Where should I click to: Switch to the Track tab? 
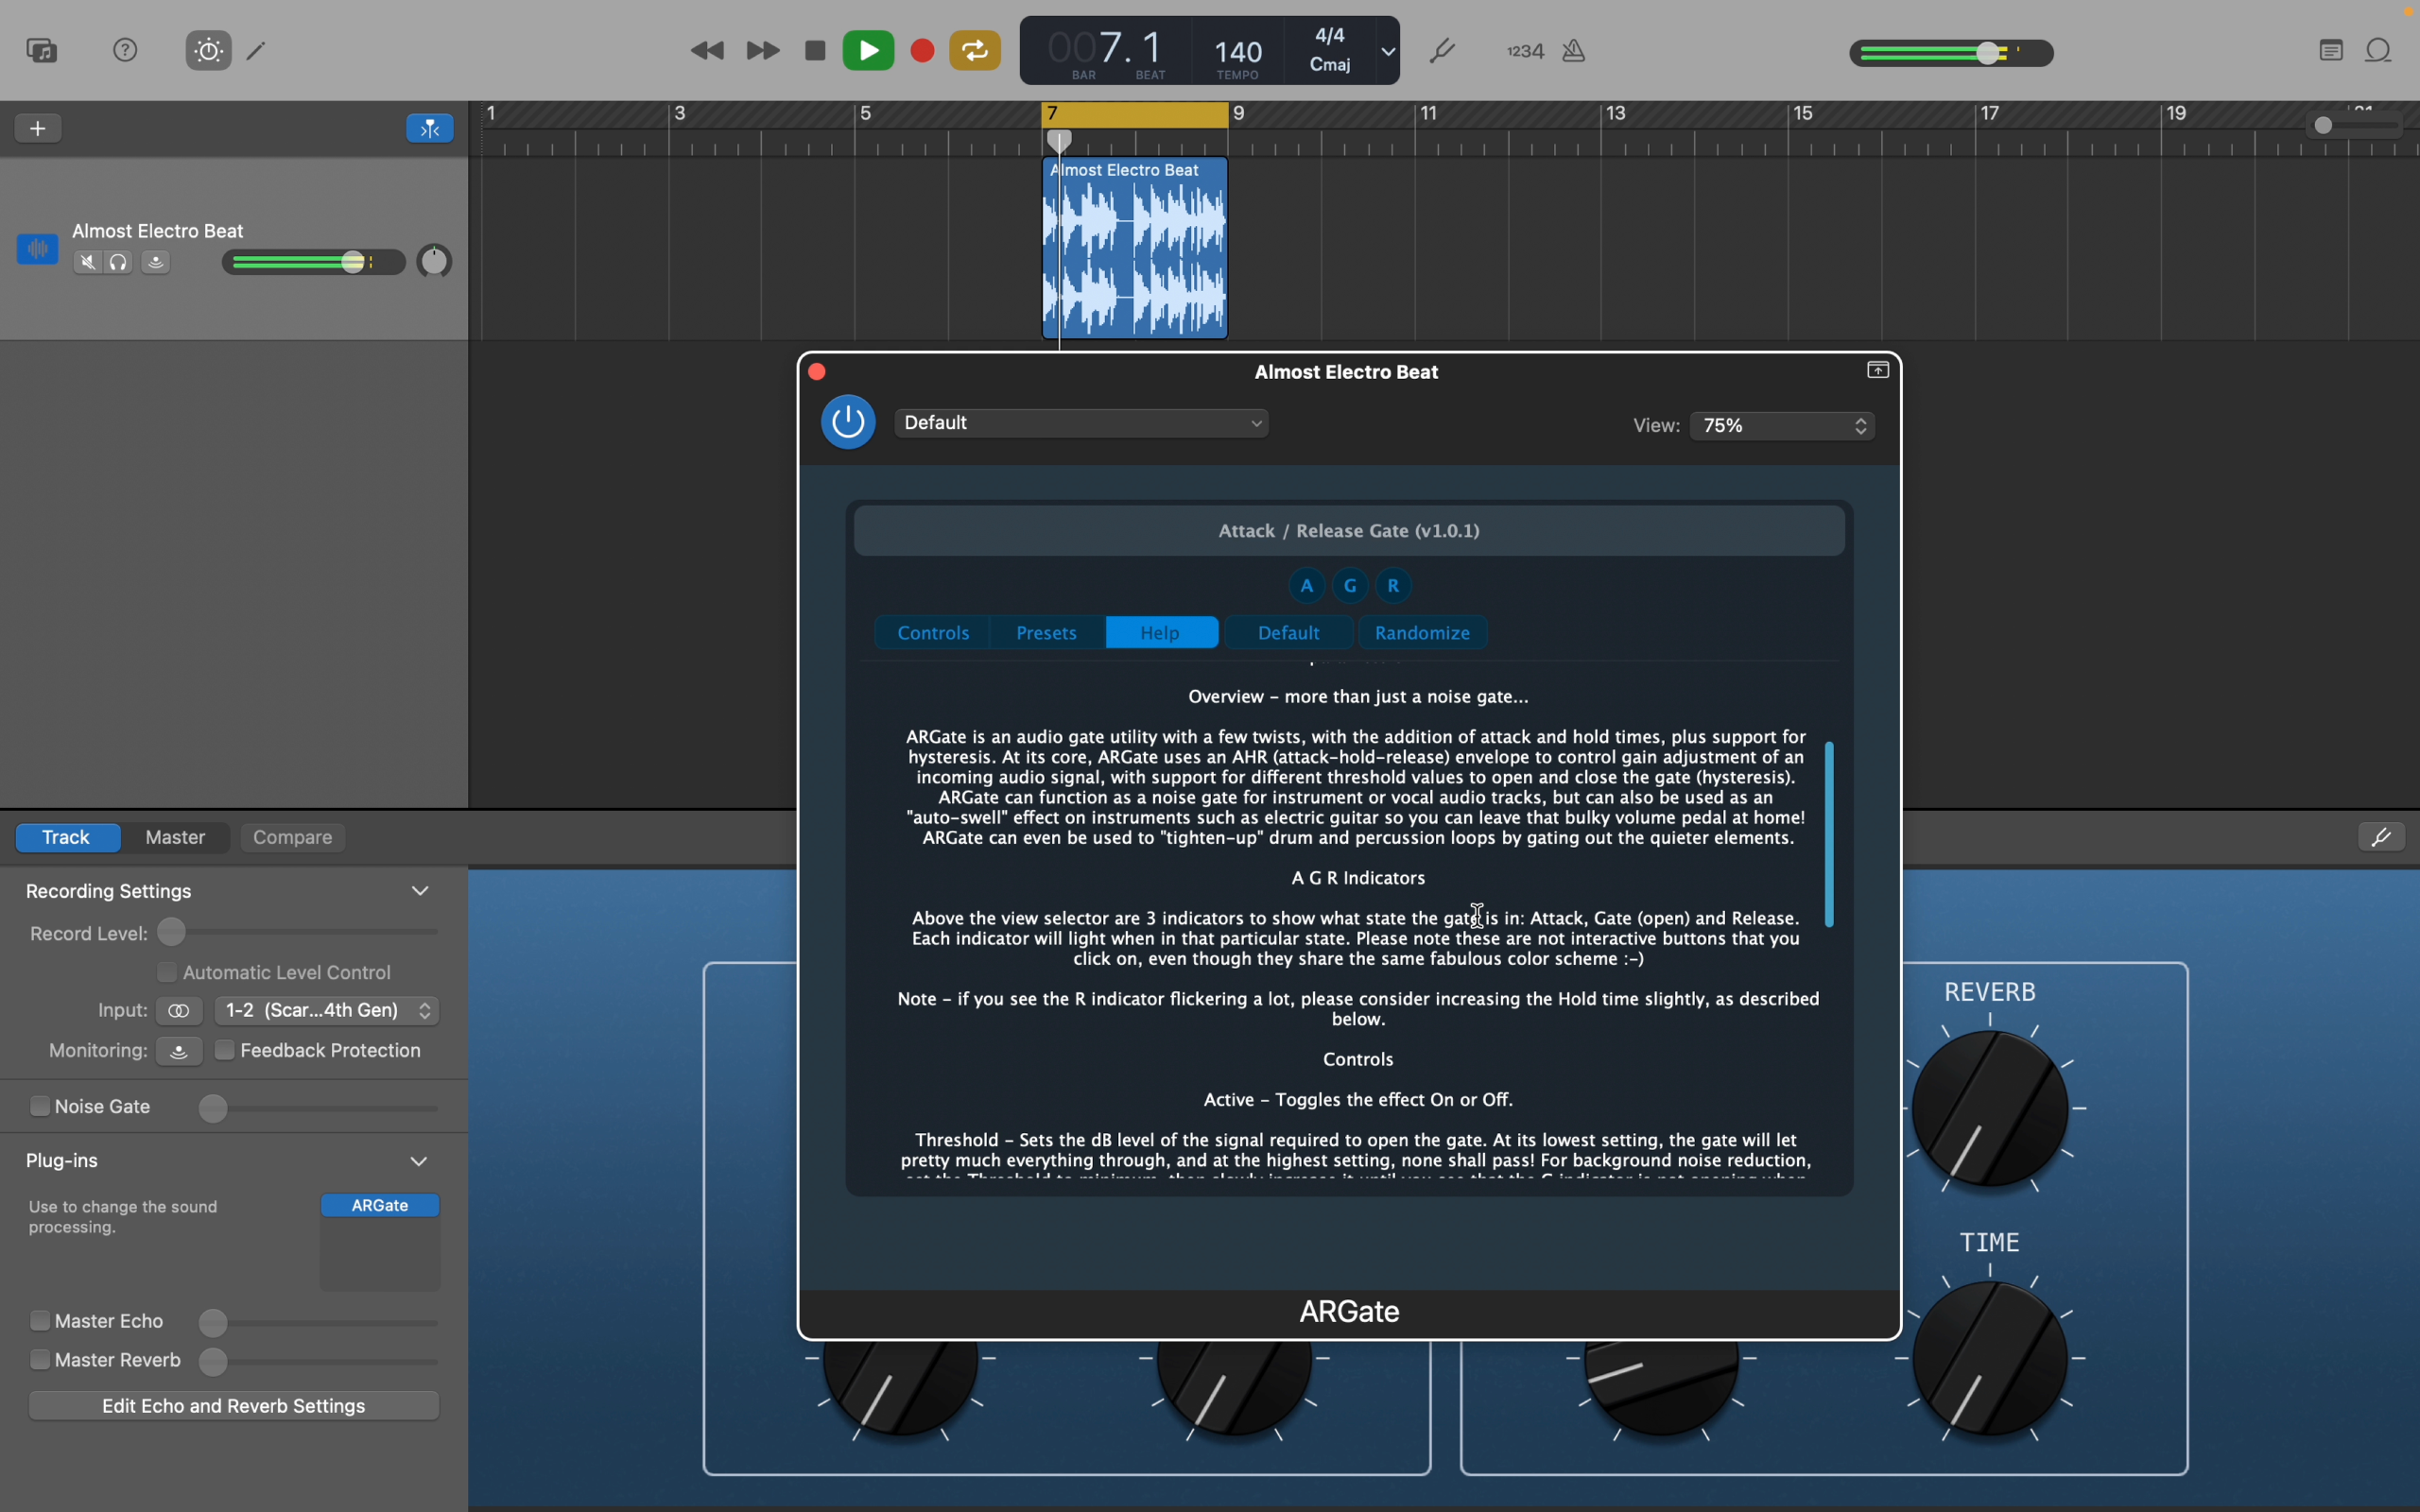click(x=68, y=837)
